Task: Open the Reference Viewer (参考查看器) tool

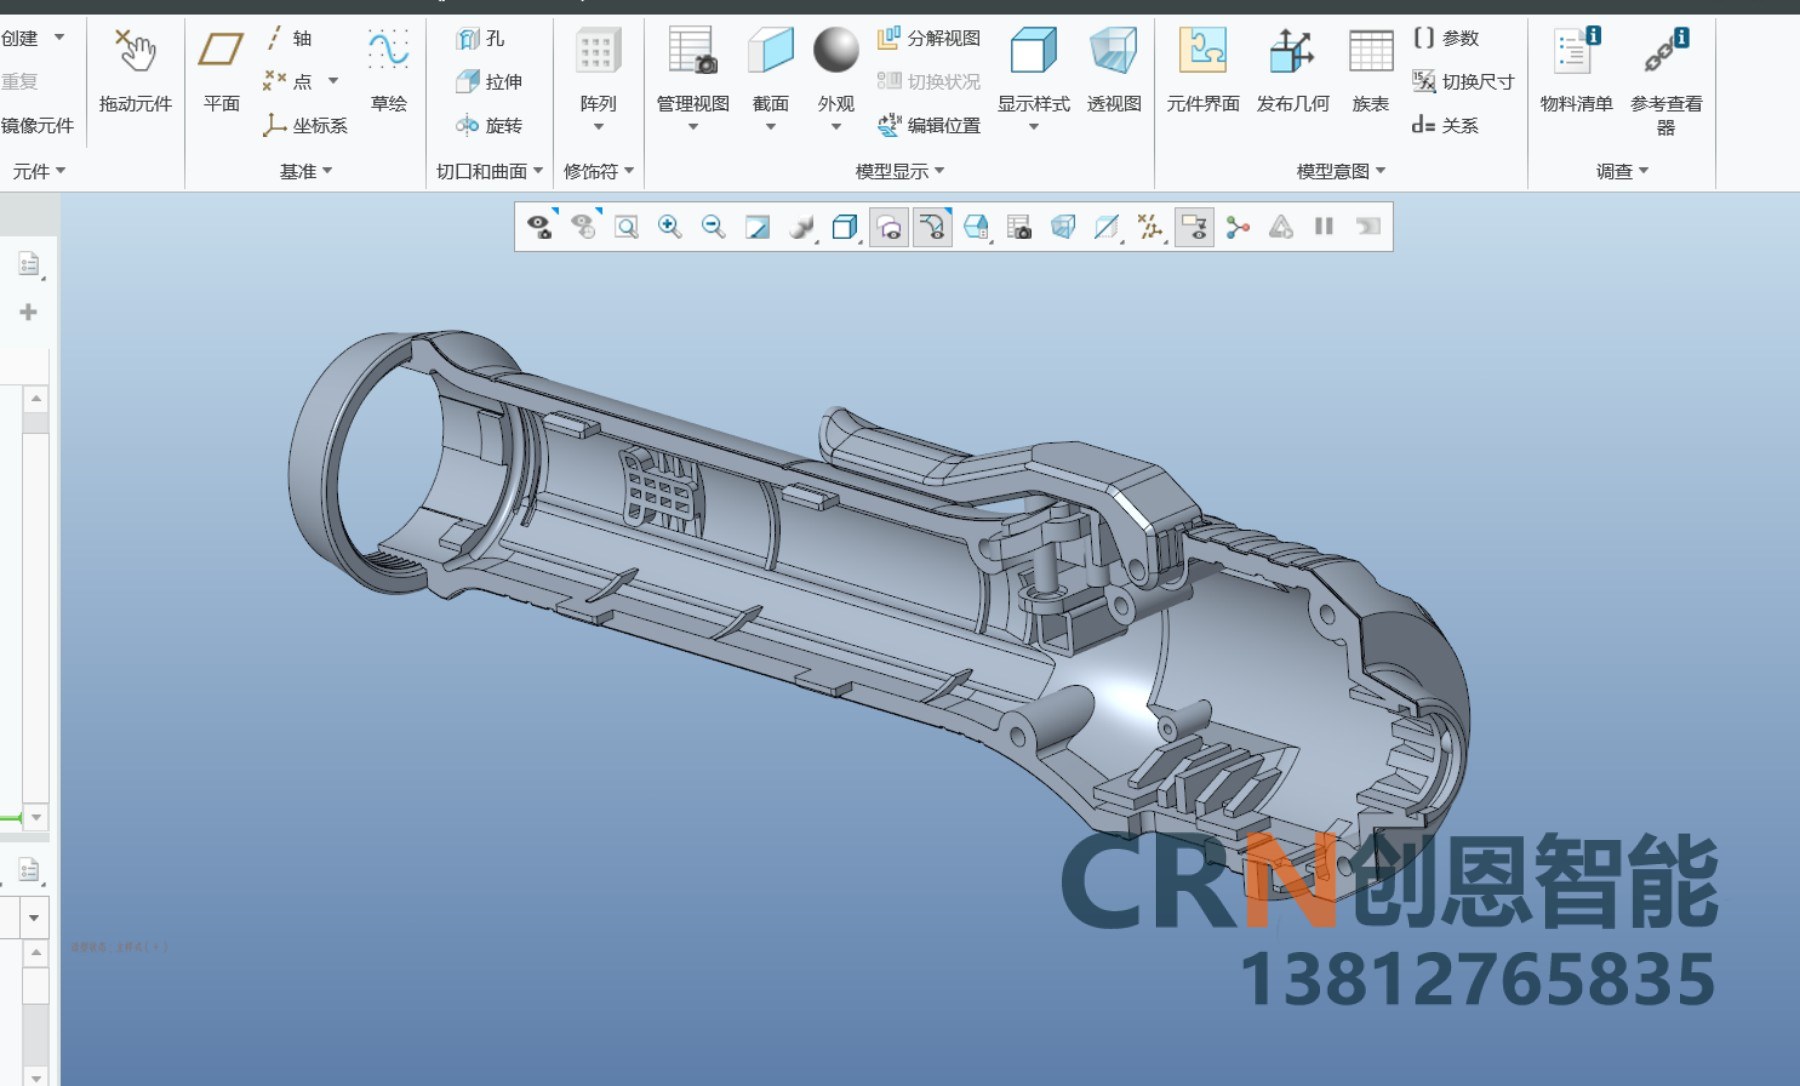Action: pos(1666,80)
